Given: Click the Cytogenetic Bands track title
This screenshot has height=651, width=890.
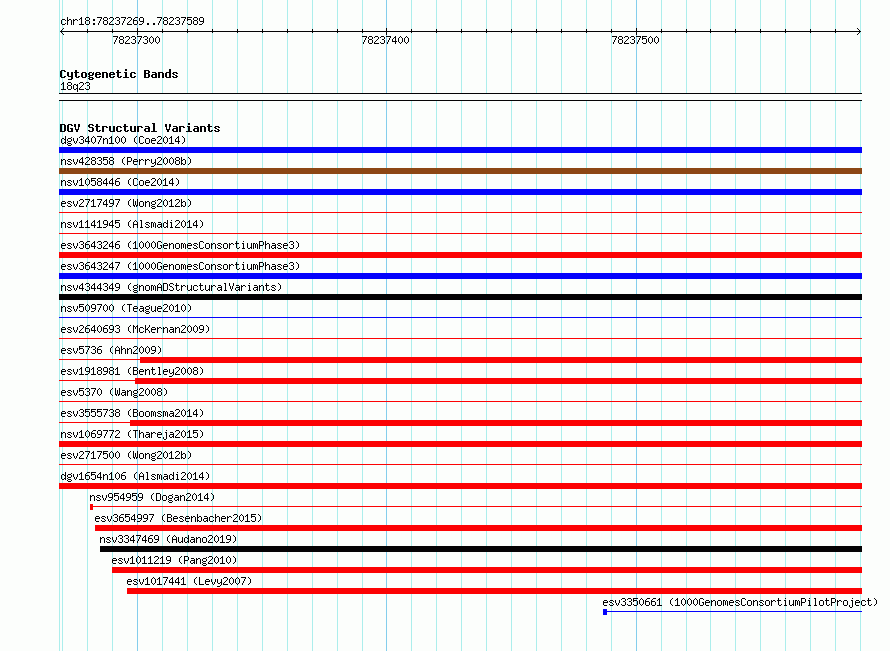Looking at the screenshot, I should (x=119, y=74).
